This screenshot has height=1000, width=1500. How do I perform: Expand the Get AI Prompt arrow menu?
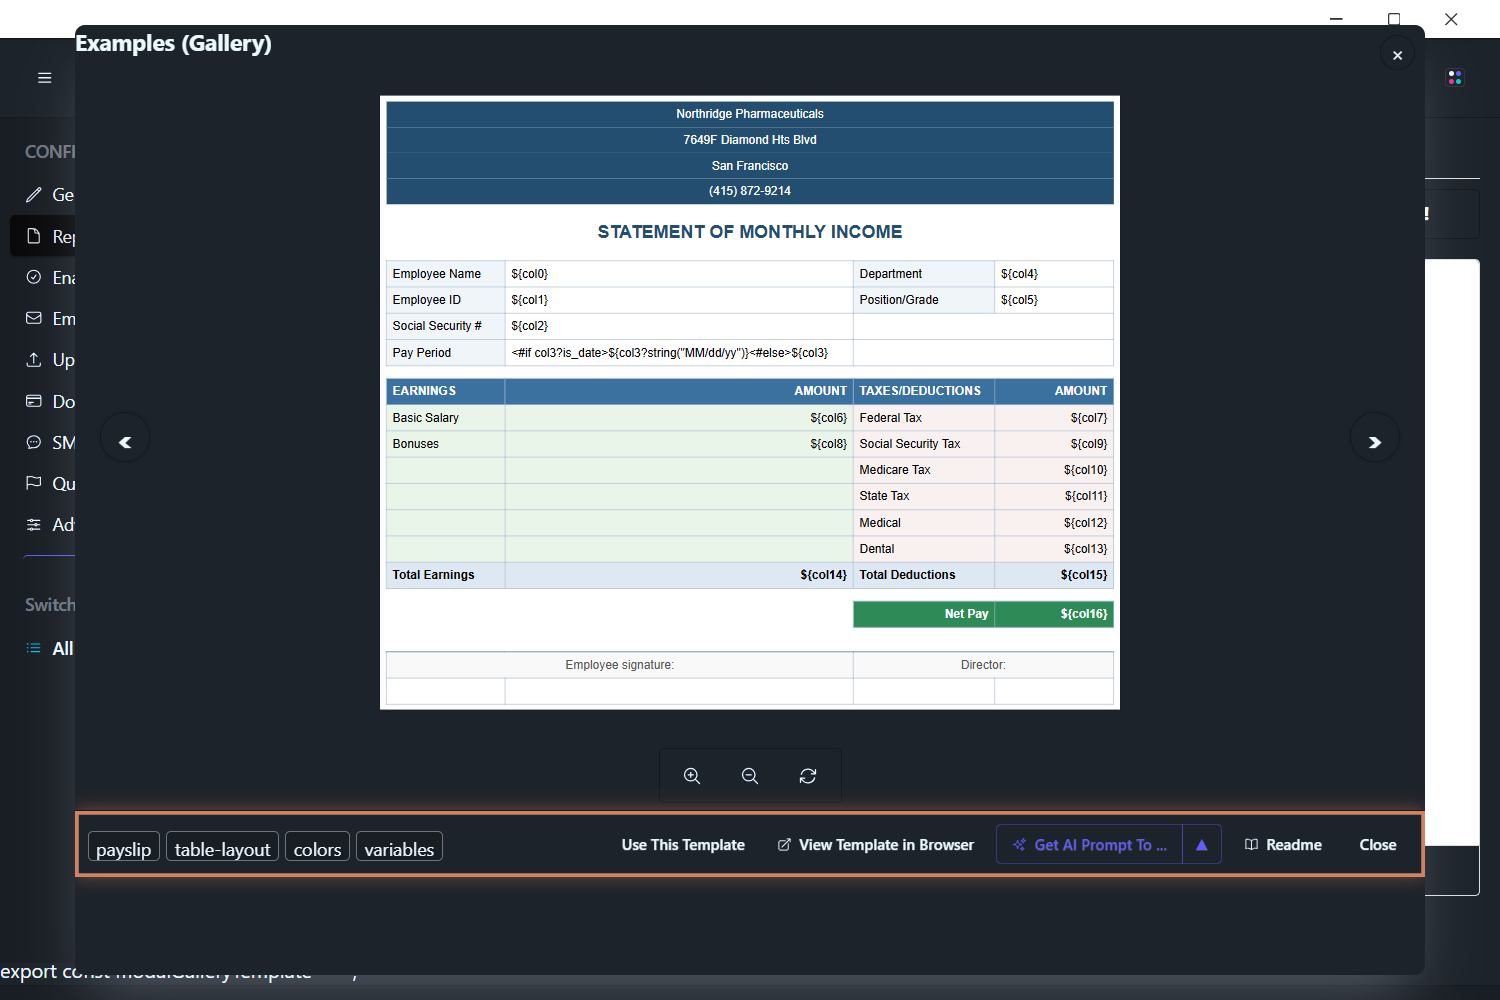1202,845
